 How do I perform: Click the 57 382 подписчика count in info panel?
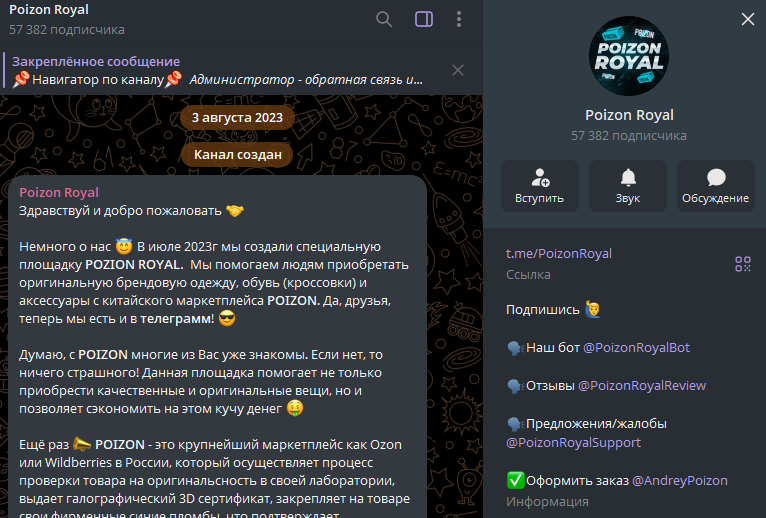coord(629,136)
